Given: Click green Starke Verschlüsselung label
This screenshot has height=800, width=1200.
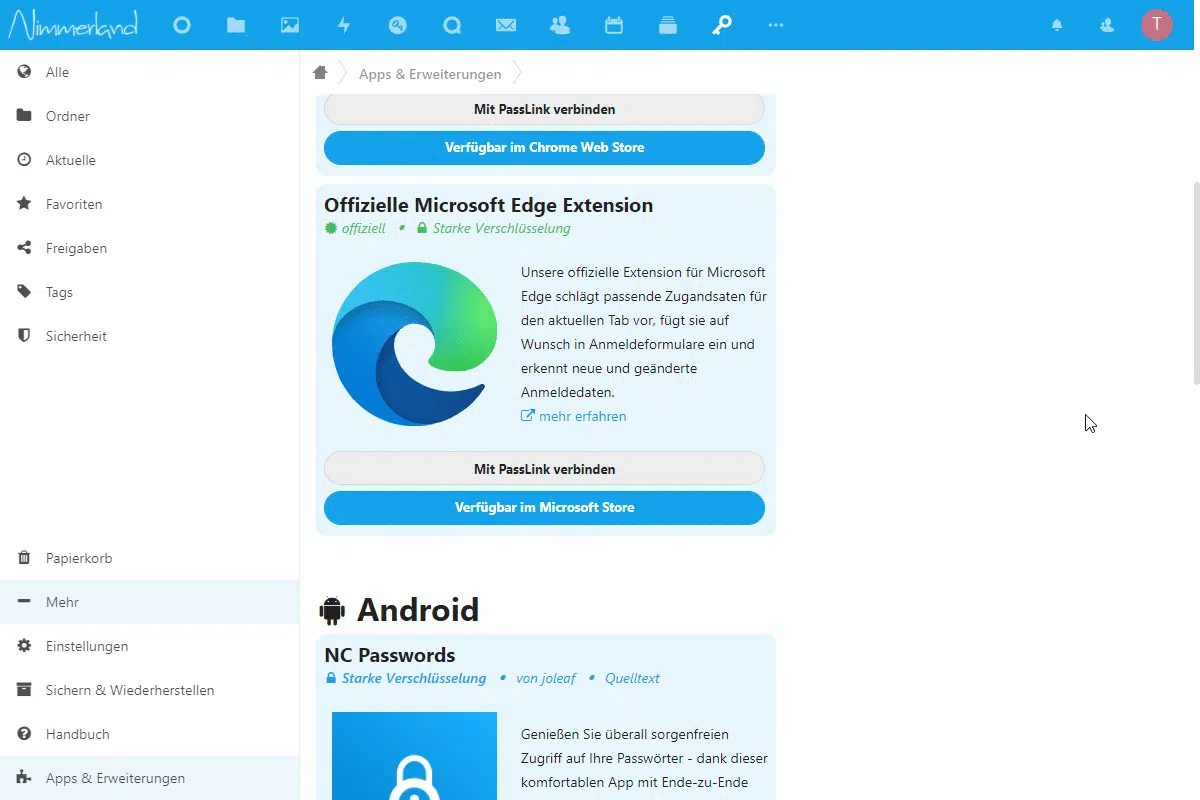Looking at the screenshot, I should click(x=493, y=228).
